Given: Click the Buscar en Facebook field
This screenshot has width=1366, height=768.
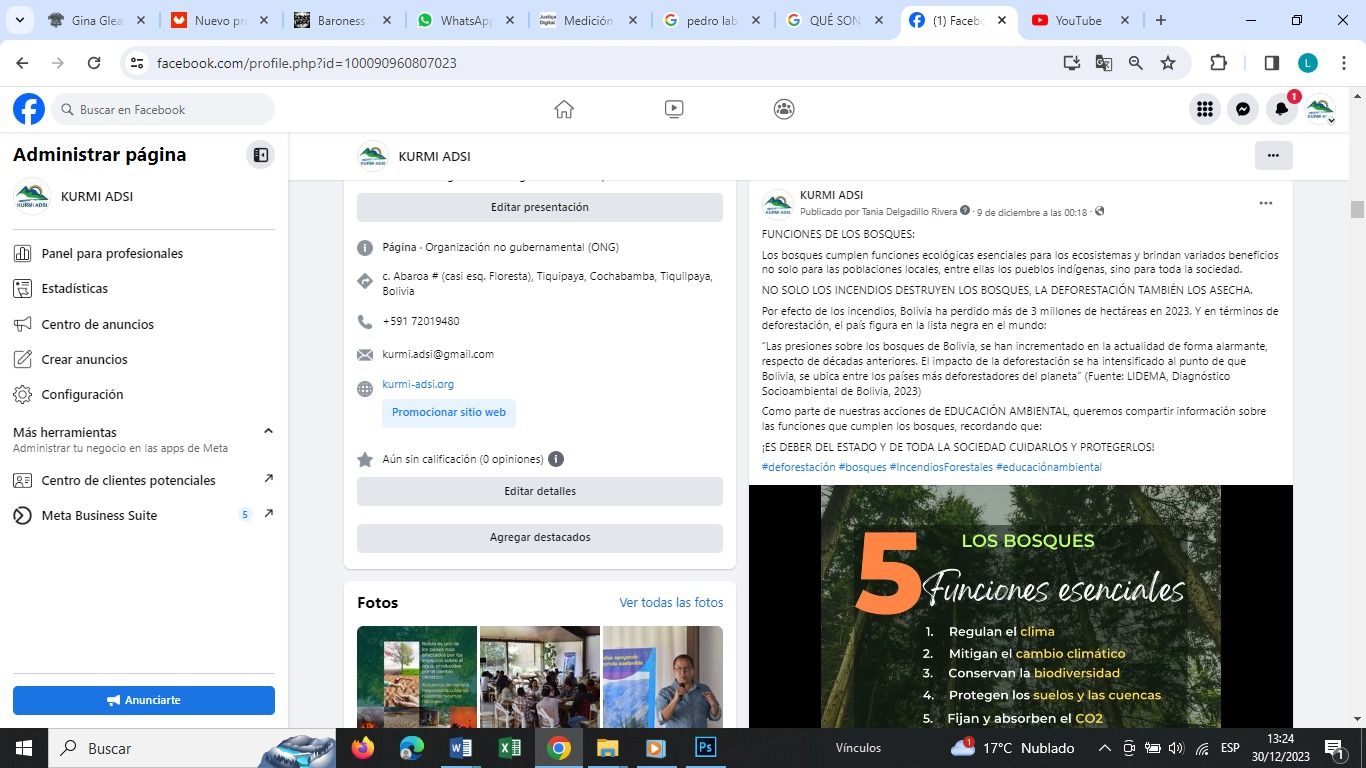Looking at the screenshot, I should [x=163, y=109].
